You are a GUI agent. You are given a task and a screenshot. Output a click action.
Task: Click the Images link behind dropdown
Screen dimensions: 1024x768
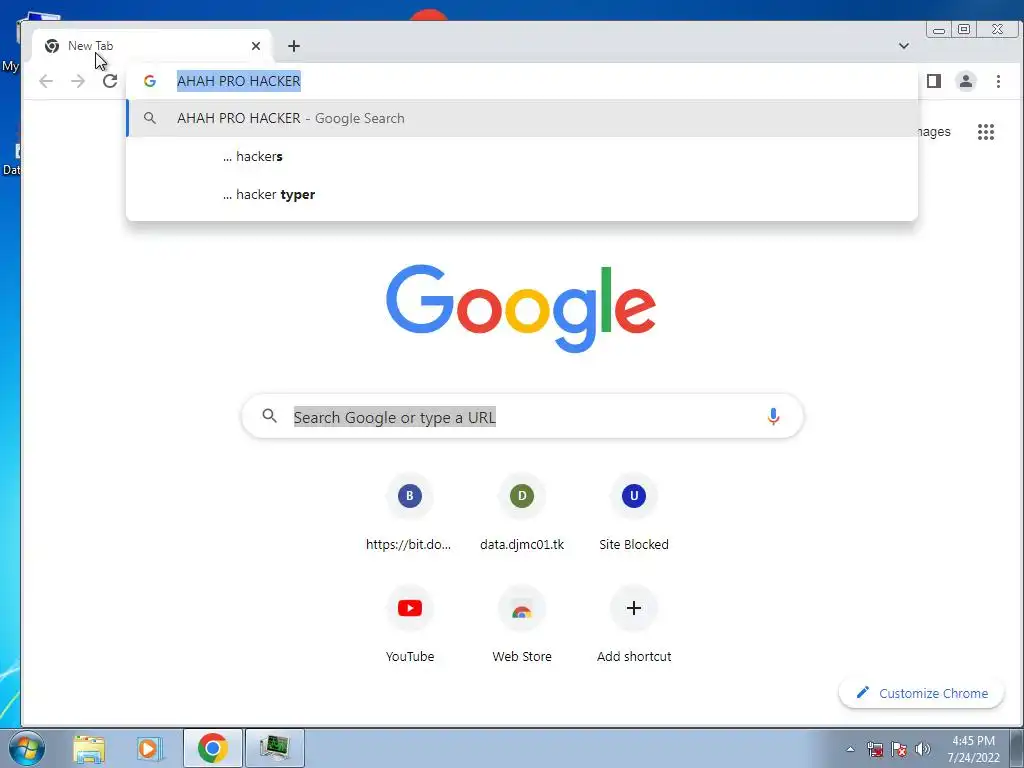coord(935,132)
